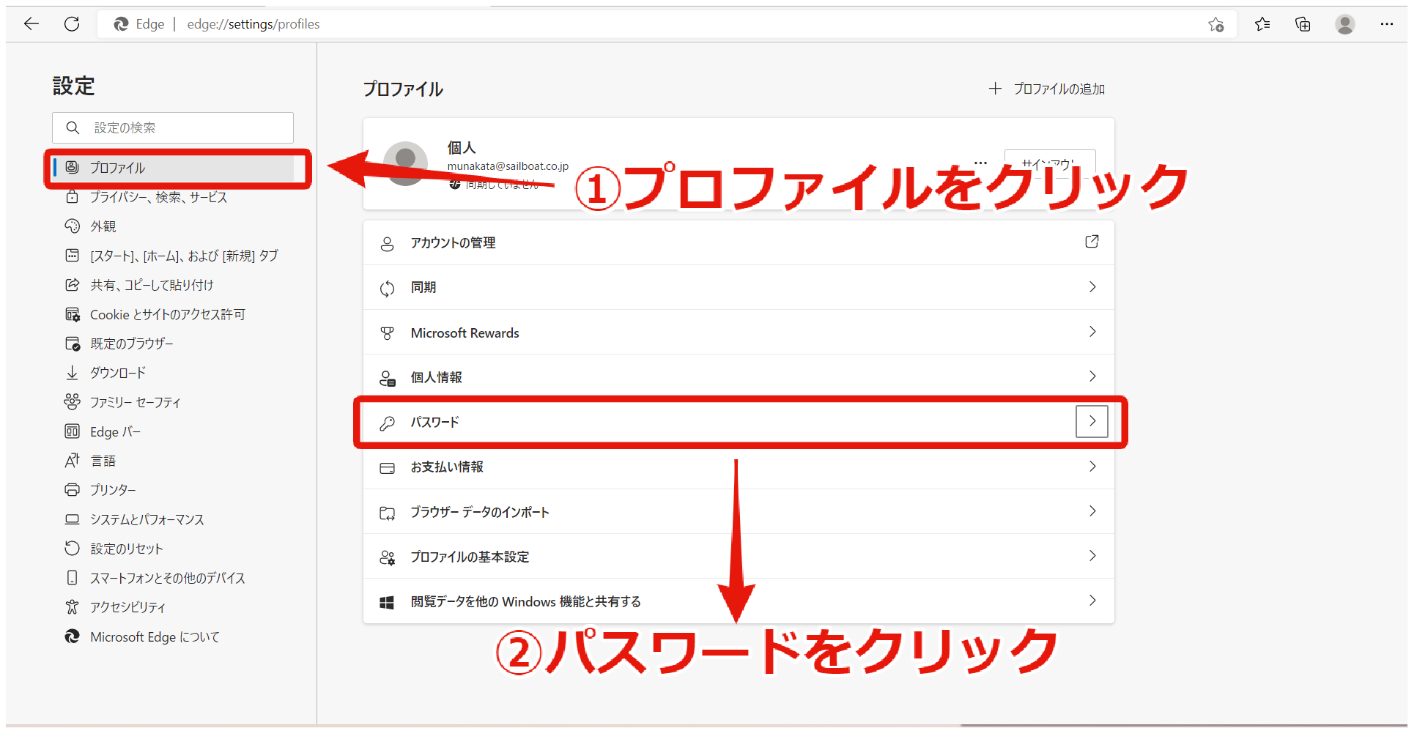1416x734 pixels.
Task: Open プロファイルの基本設定 row
Action: click(x=738, y=556)
